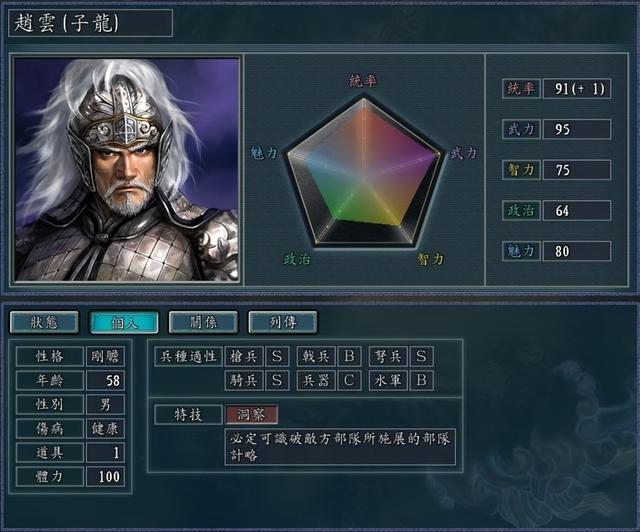The height and width of the screenshot is (532, 640).
Task: Click the 水軍 B aptitude grade
Action: [422, 381]
